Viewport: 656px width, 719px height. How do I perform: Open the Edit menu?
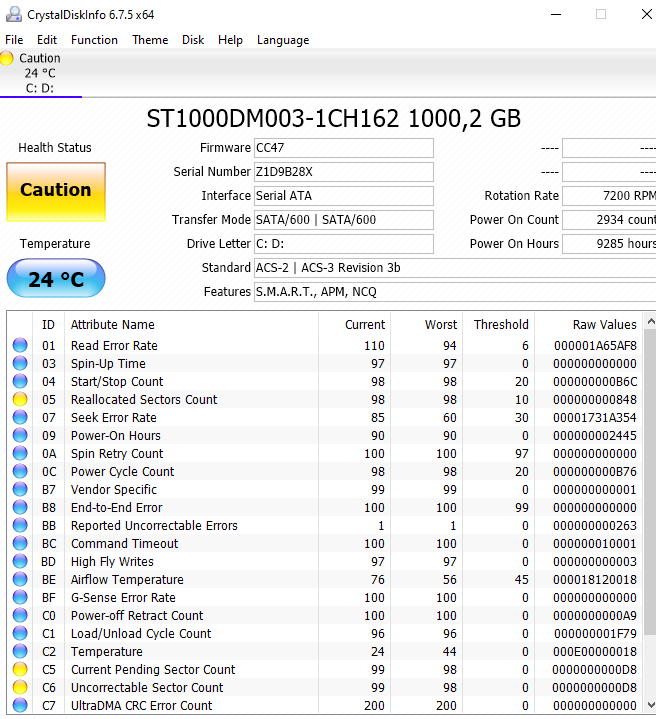pos(47,40)
